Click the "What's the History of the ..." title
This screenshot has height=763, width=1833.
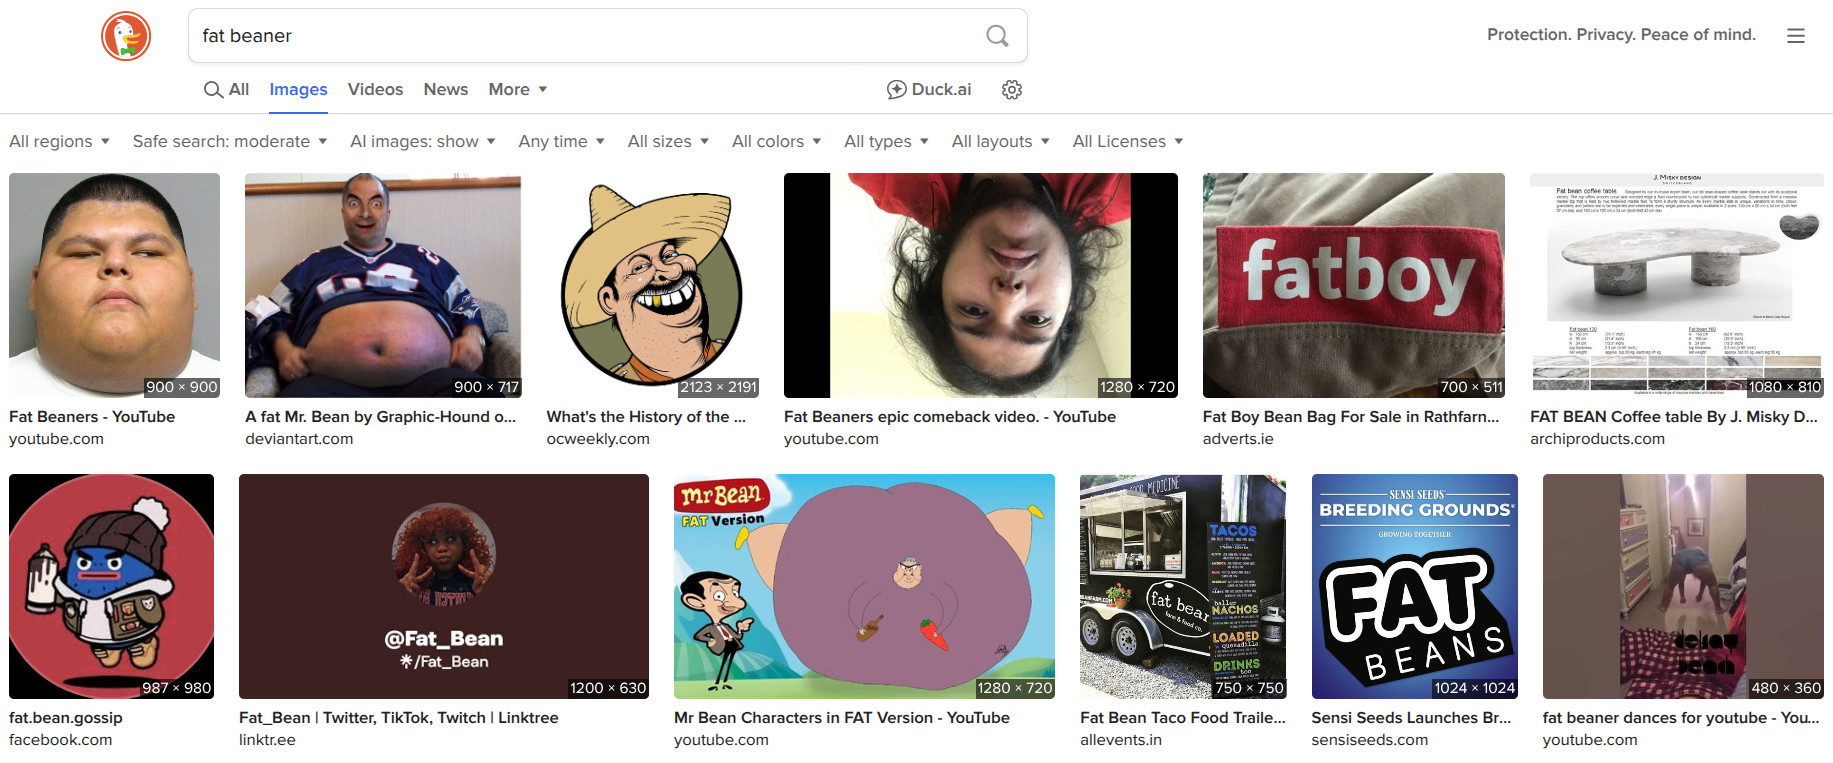click(x=646, y=417)
